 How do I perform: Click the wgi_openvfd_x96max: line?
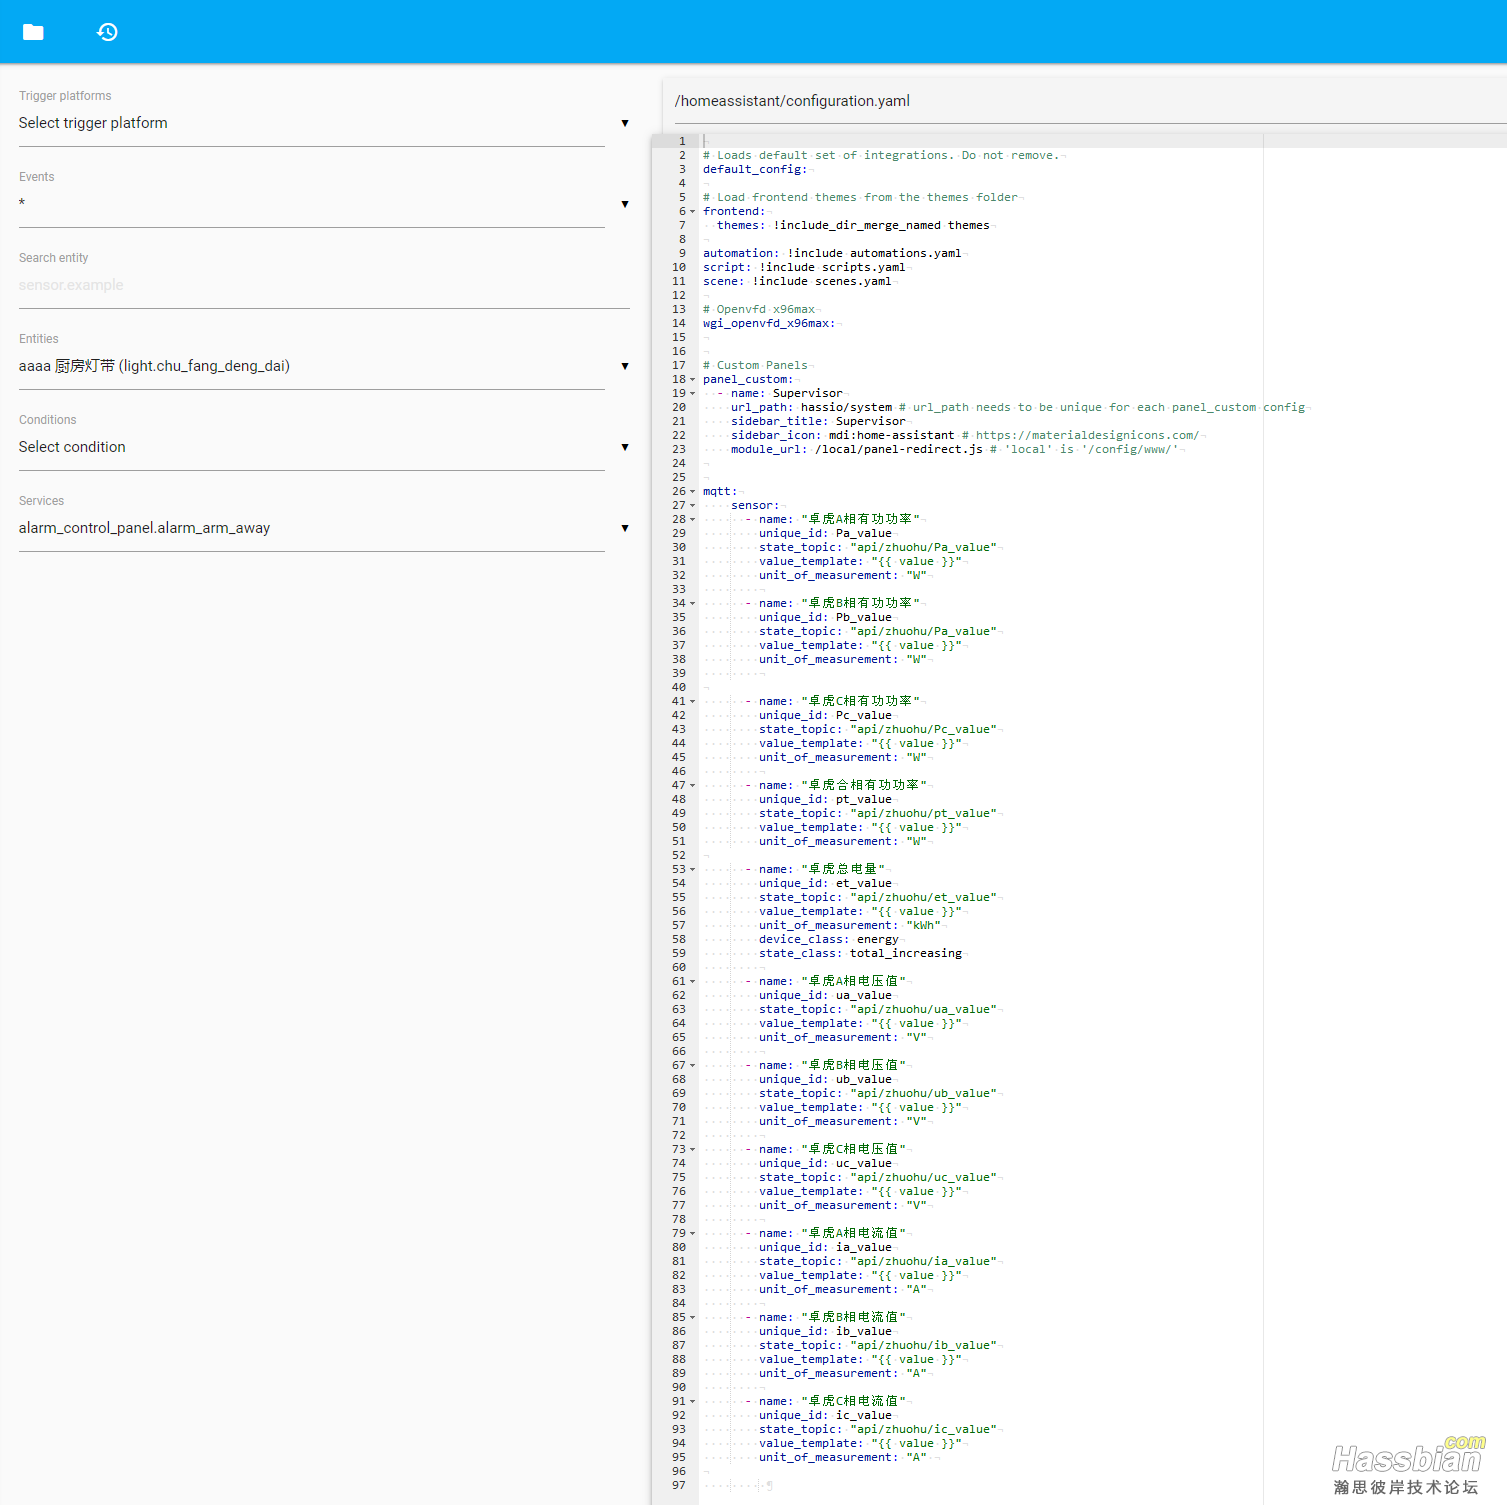tap(769, 324)
